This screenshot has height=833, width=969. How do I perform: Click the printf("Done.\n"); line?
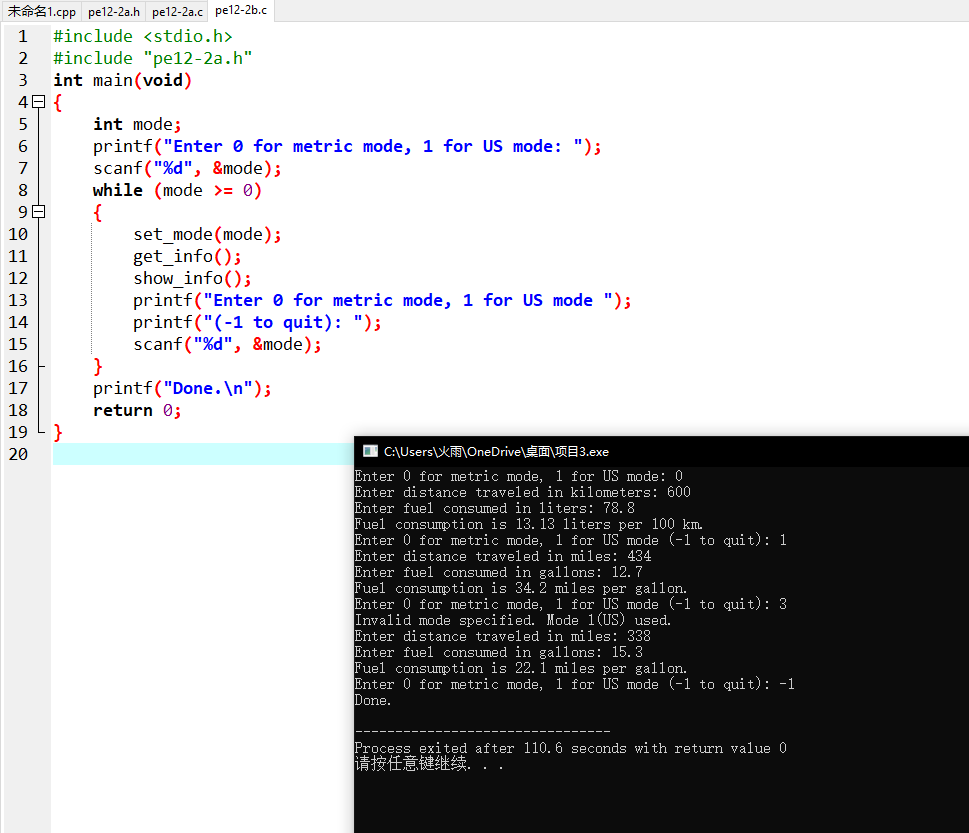point(182,388)
